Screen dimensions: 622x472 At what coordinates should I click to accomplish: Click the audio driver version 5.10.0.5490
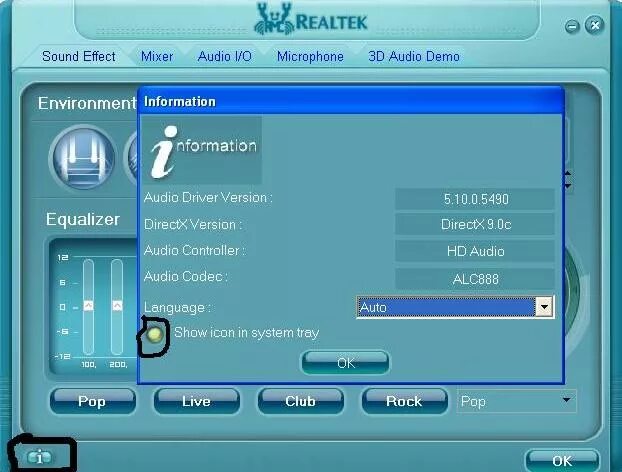tap(475, 199)
